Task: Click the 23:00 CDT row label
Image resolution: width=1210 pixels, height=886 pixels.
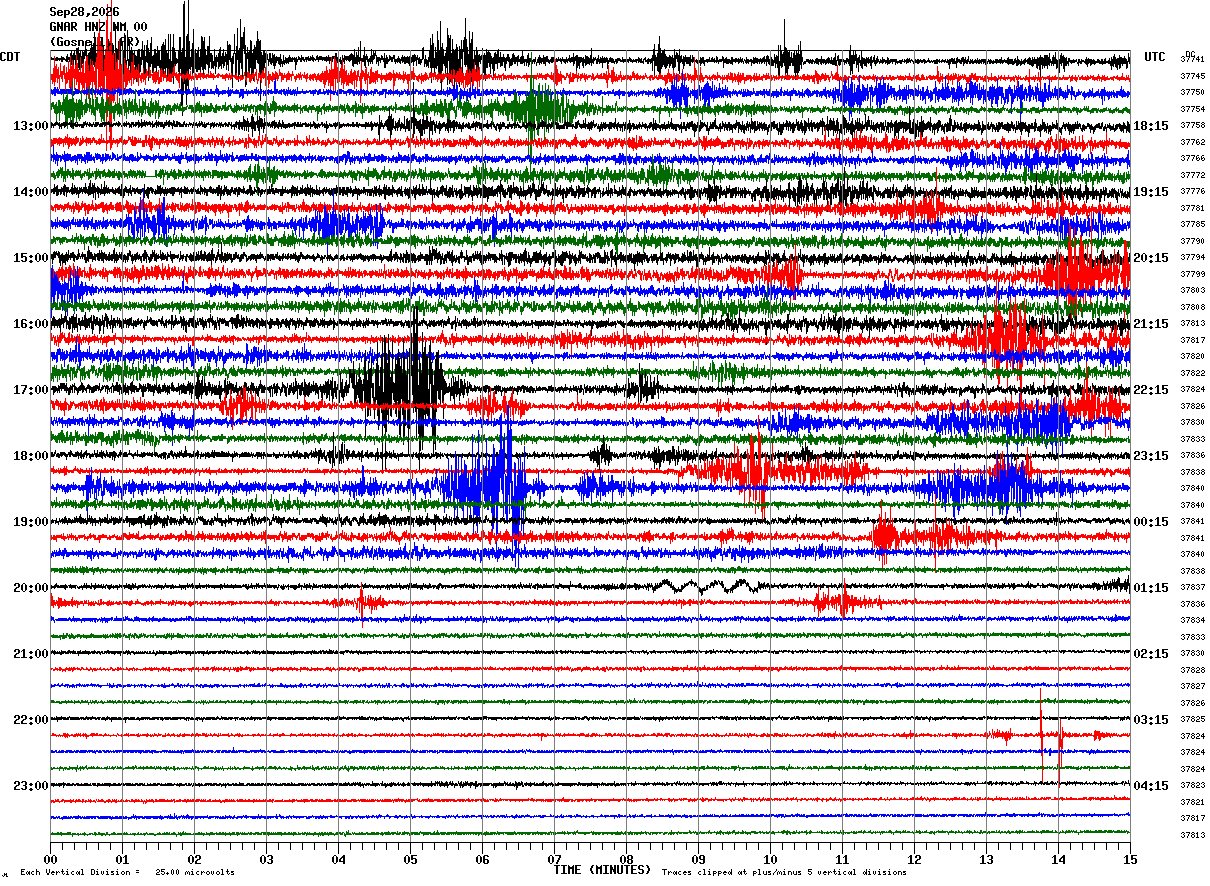Action: [30, 786]
